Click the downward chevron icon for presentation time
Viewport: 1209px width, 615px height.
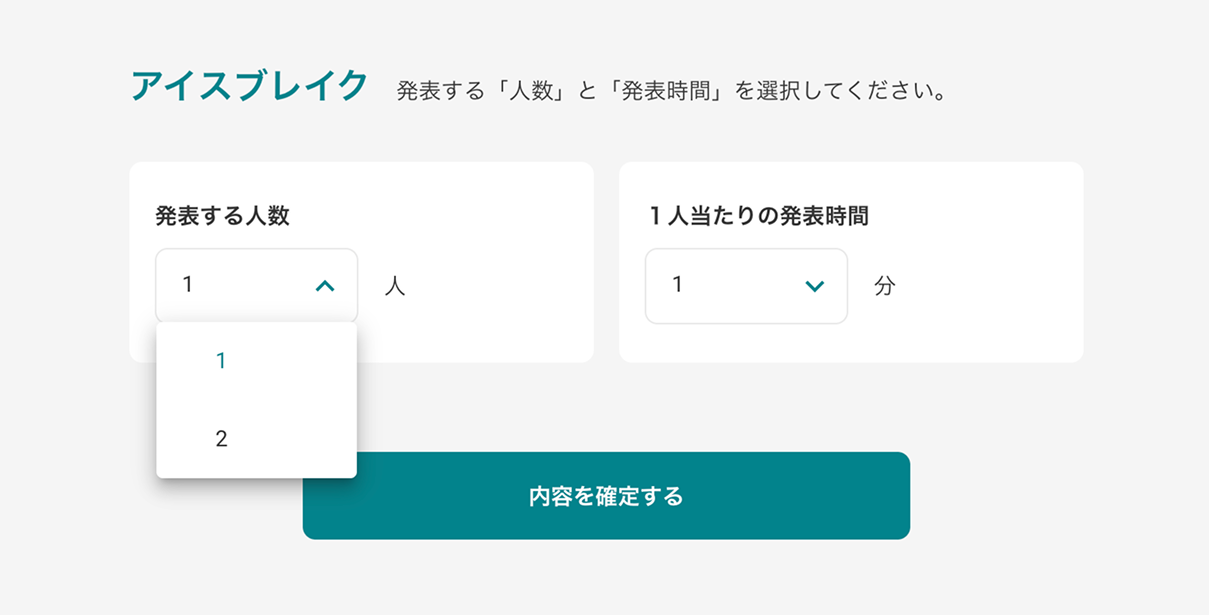(816, 285)
